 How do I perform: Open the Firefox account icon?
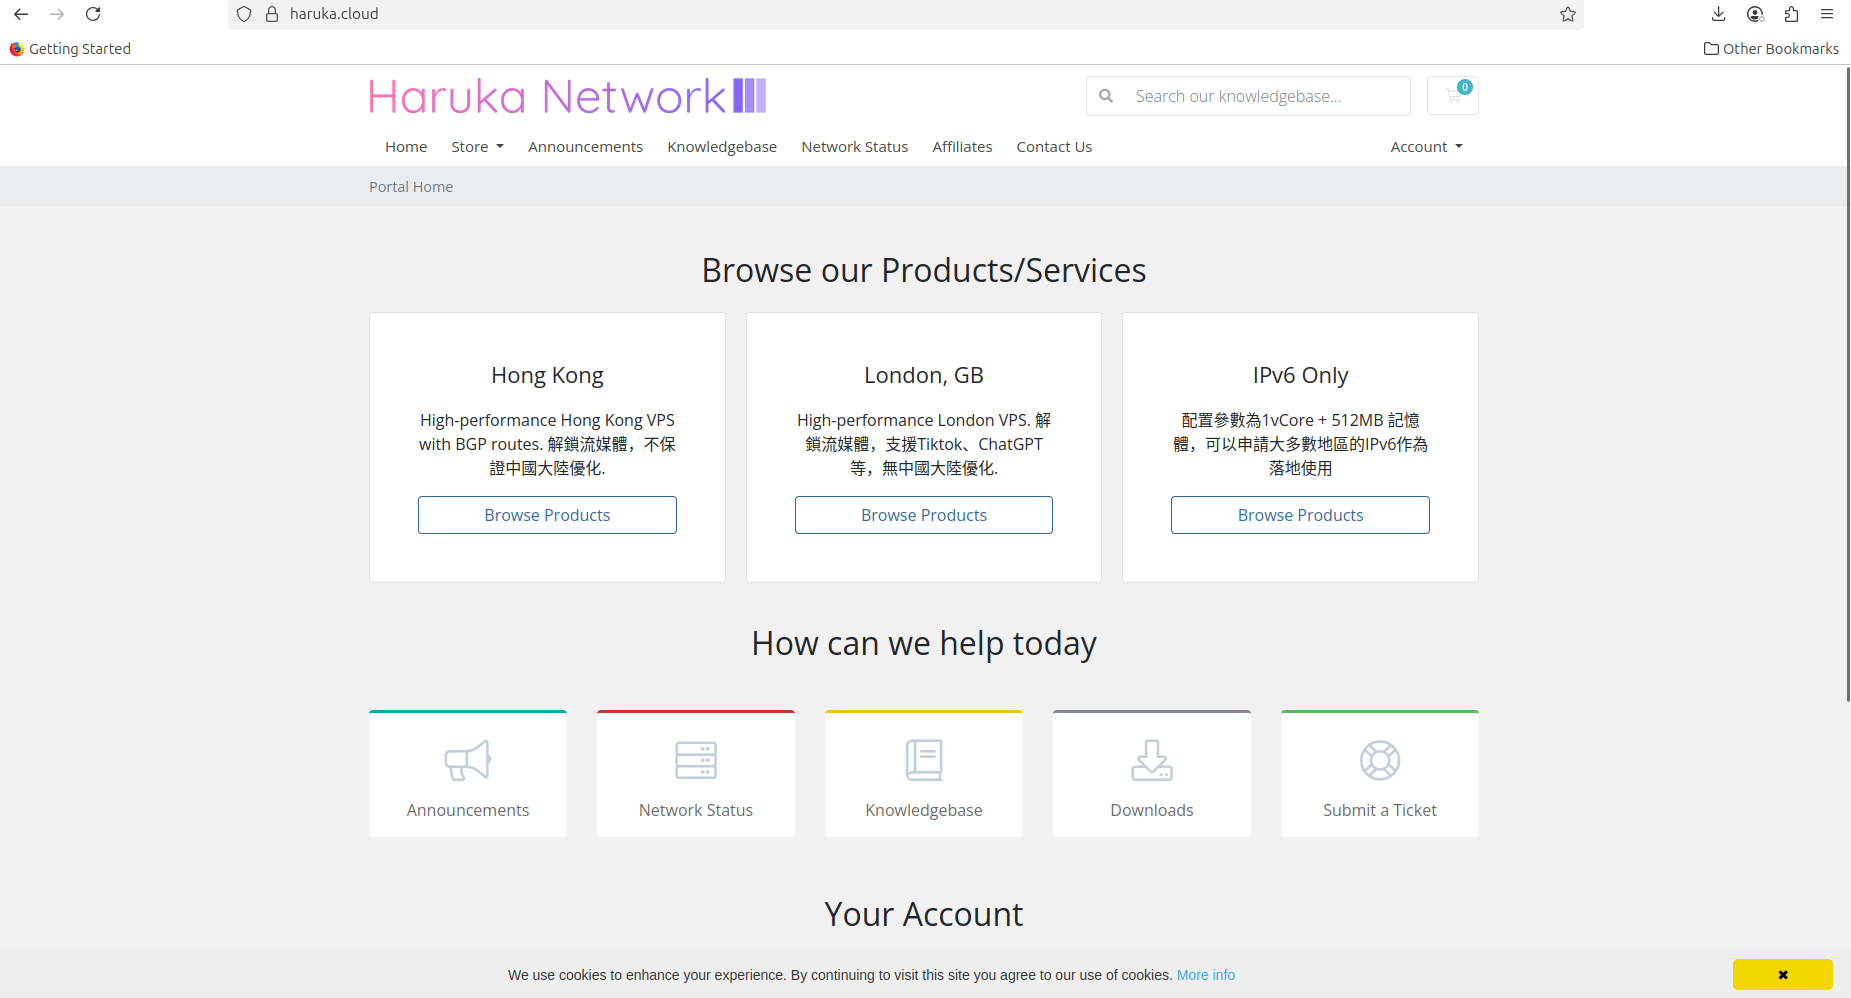(x=1755, y=14)
